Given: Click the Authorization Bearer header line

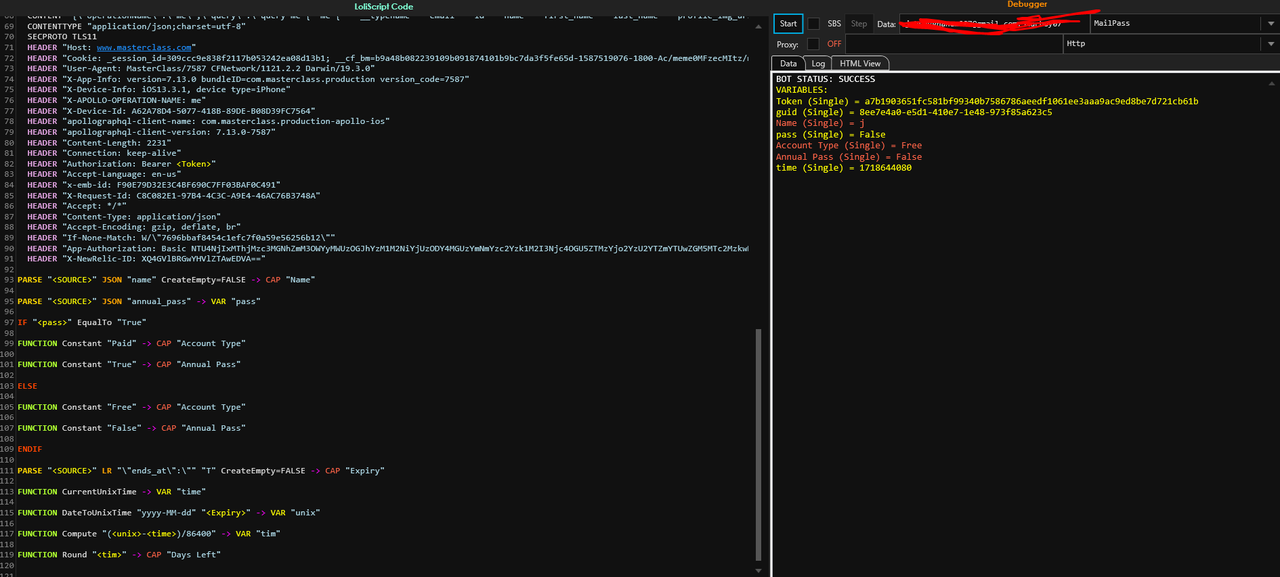Looking at the screenshot, I should pyautogui.click(x=122, y=163).
